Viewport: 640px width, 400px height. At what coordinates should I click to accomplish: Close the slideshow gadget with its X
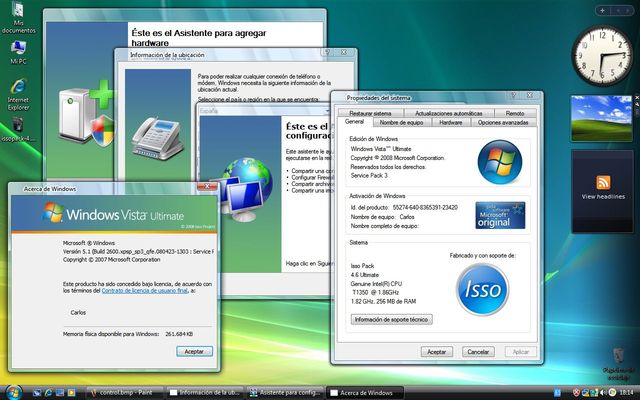[637, 98]
